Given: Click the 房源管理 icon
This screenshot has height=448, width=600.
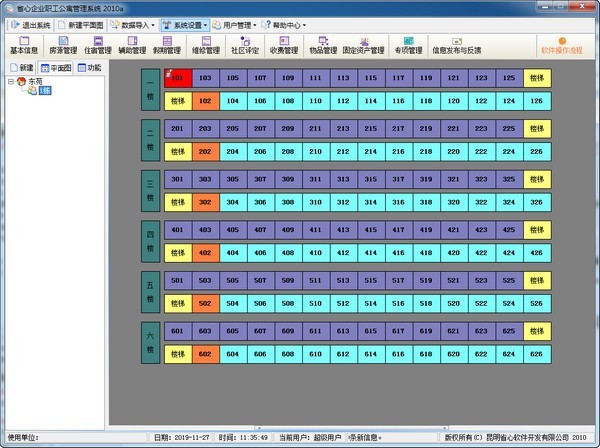Looking at the screenshot, I should (63, 44).
